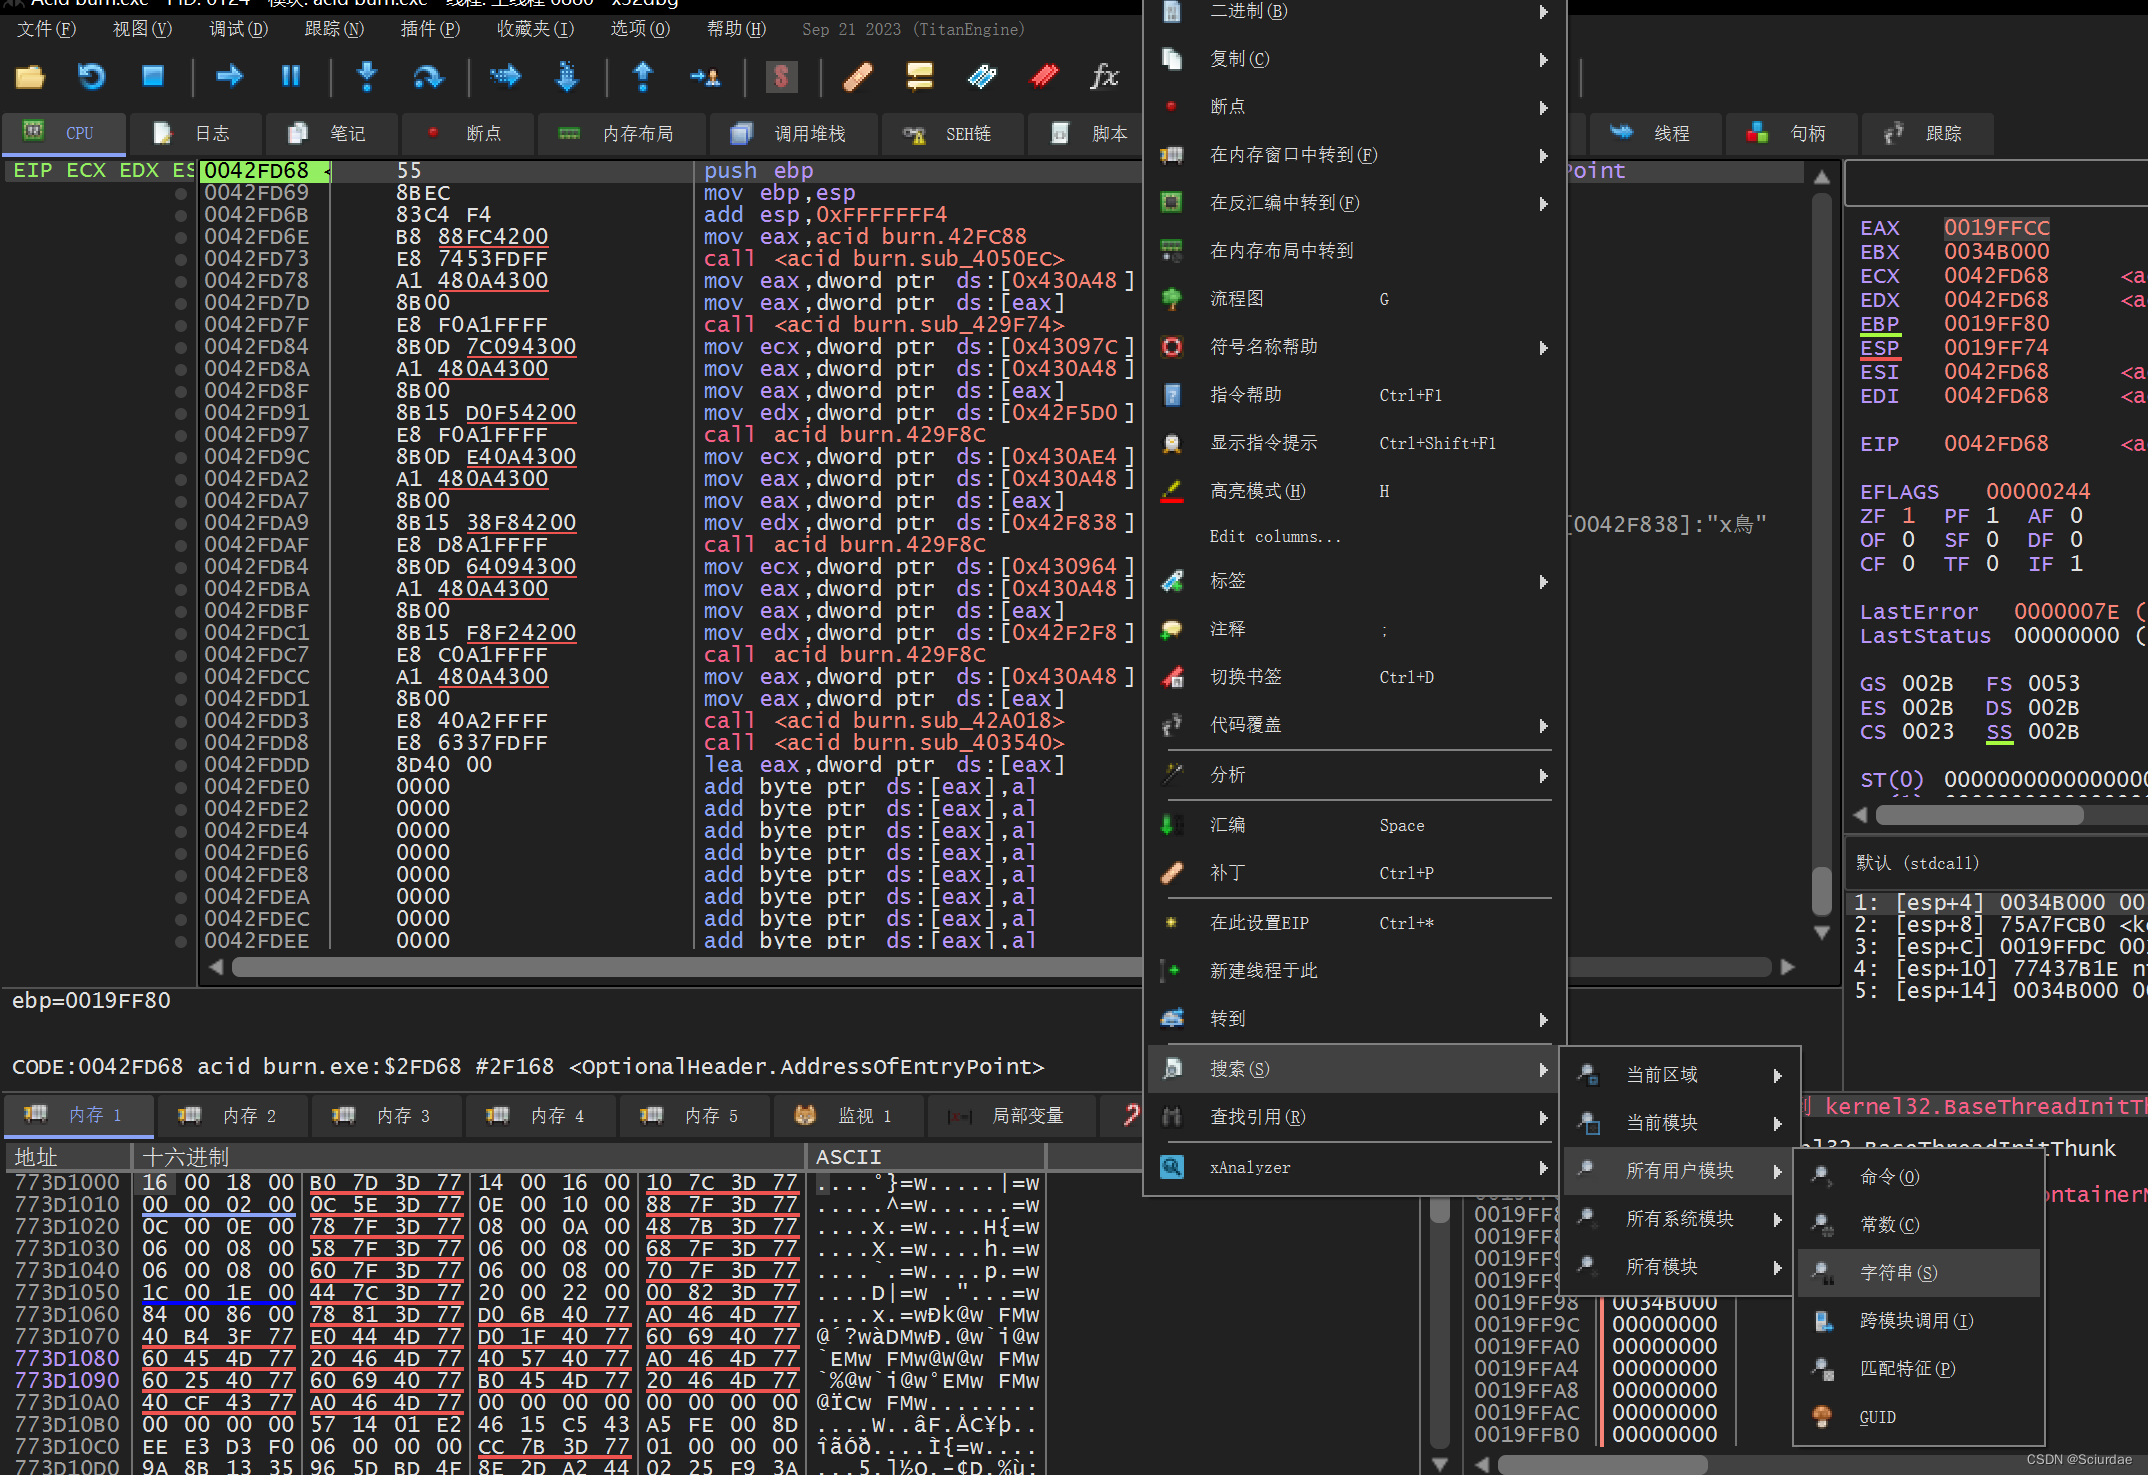Screen dimensions: 2148x1475
Task: Toggle breakpoint dot at address 0042FDD8
Action: [181, 743]
